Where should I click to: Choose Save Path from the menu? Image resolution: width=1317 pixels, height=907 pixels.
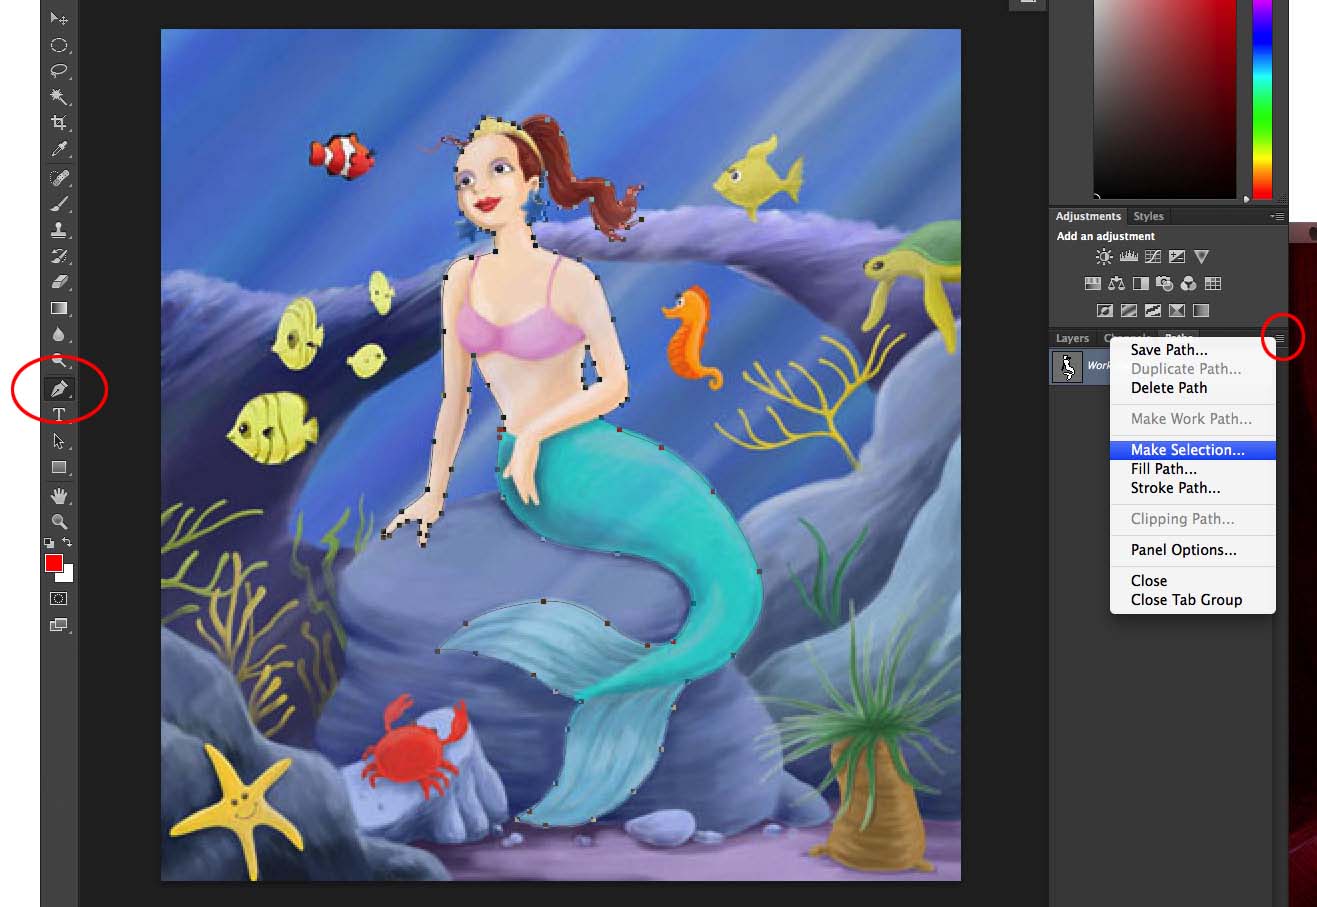coord(1192,350)
